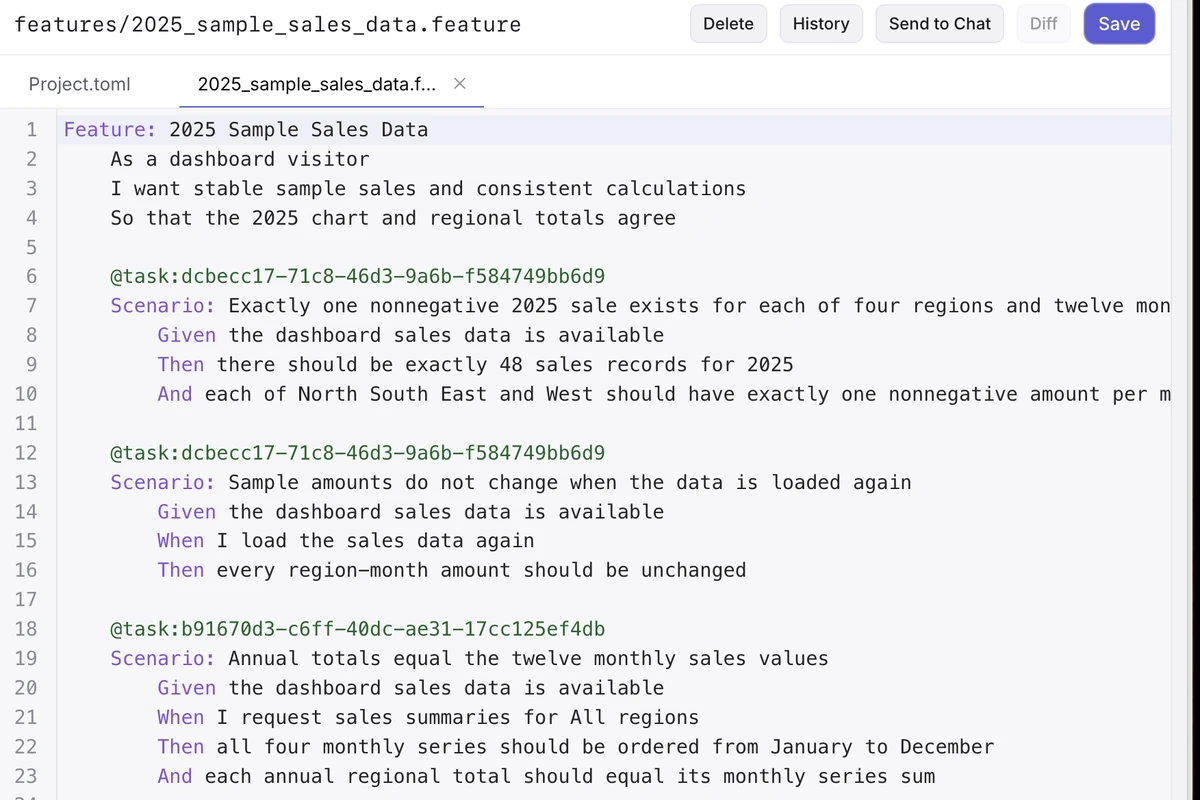Click 'When I load the sales data again'
1200x800 pixels.
[346, 541]
